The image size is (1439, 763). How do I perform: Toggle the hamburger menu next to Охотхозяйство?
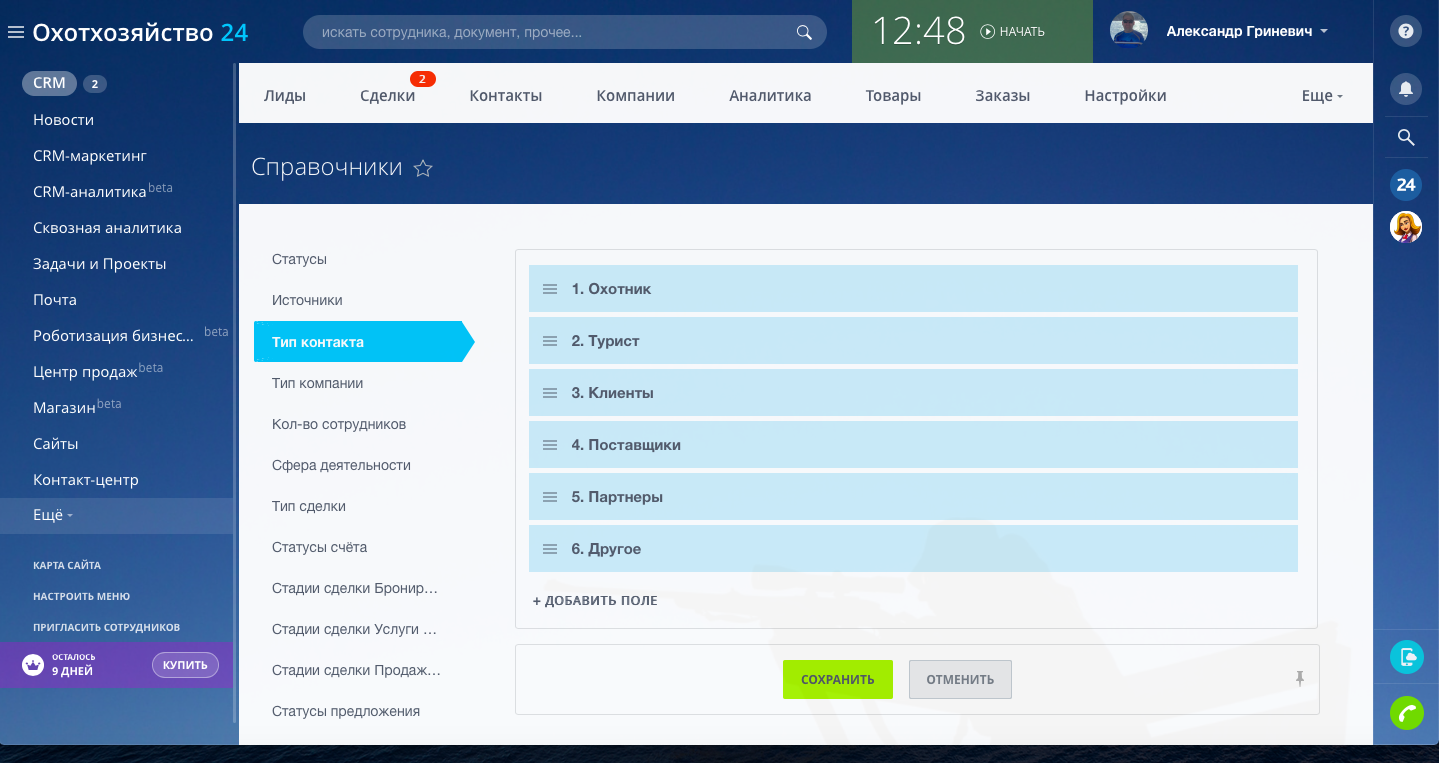coord(15,33)
